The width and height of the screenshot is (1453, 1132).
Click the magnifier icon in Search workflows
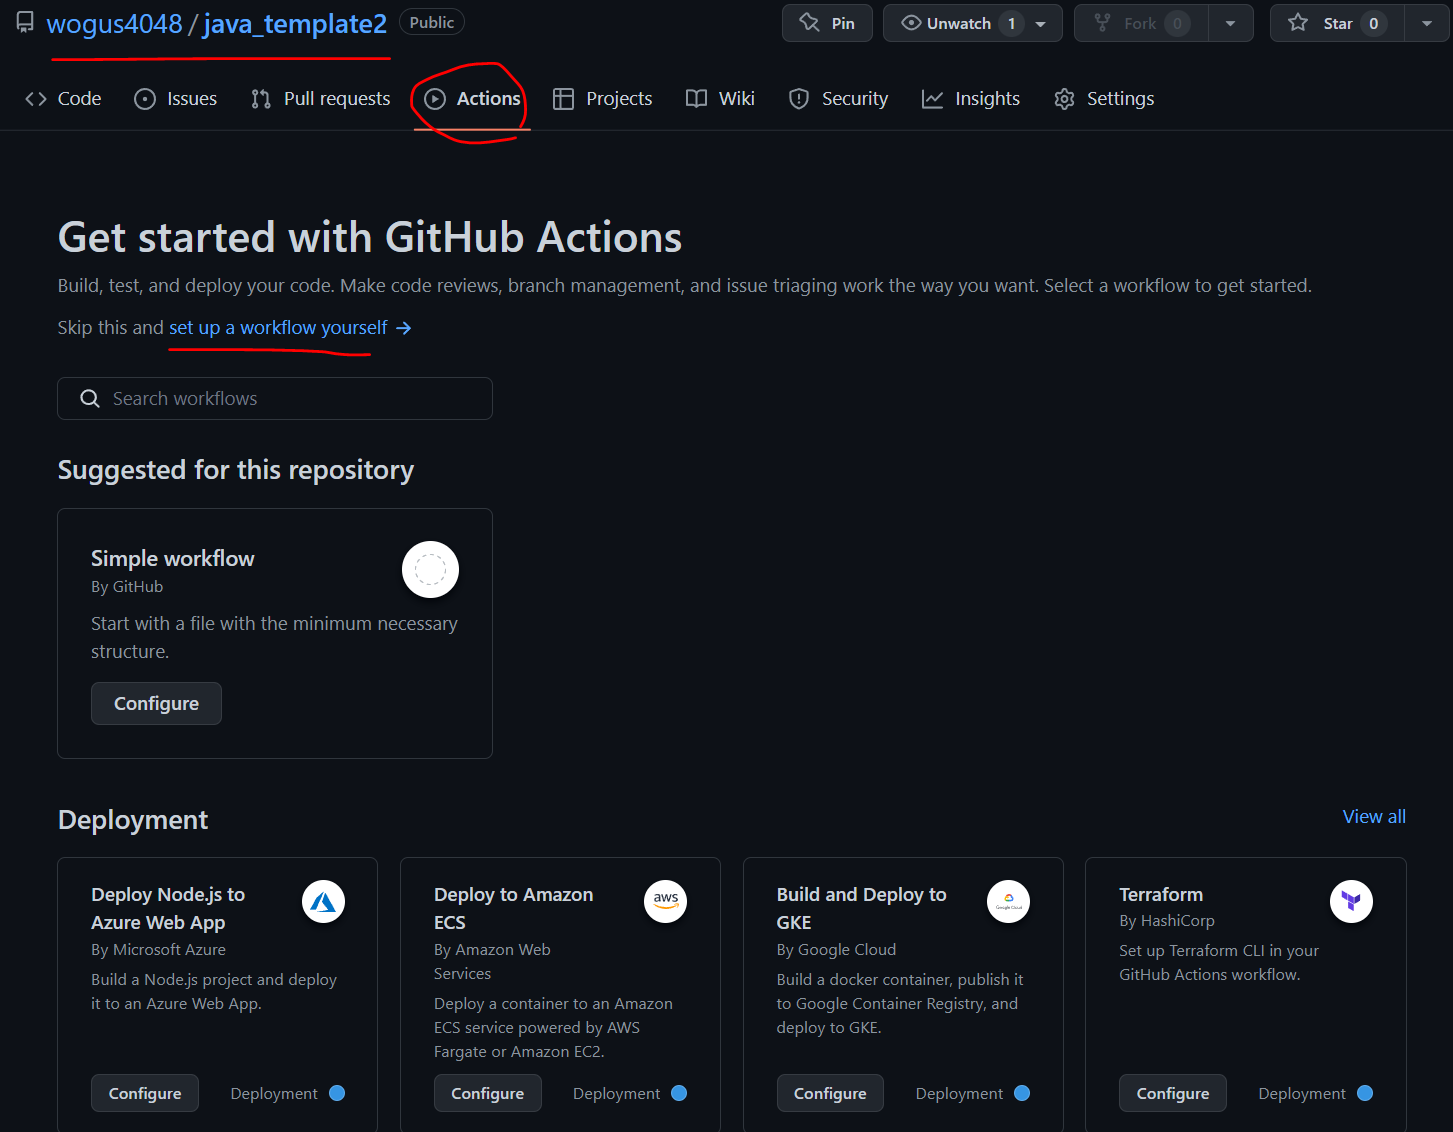point(90,399)
